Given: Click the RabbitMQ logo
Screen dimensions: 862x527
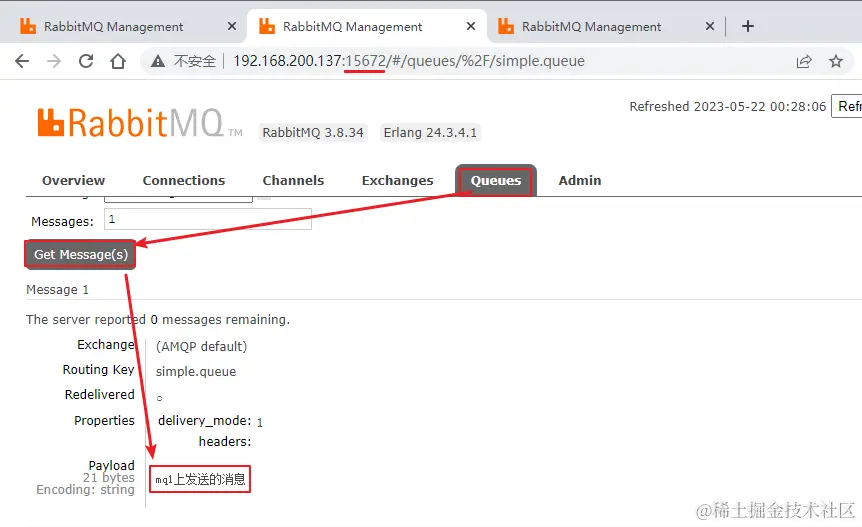Looking at the screenshot, I should click(x=140, y=123).
